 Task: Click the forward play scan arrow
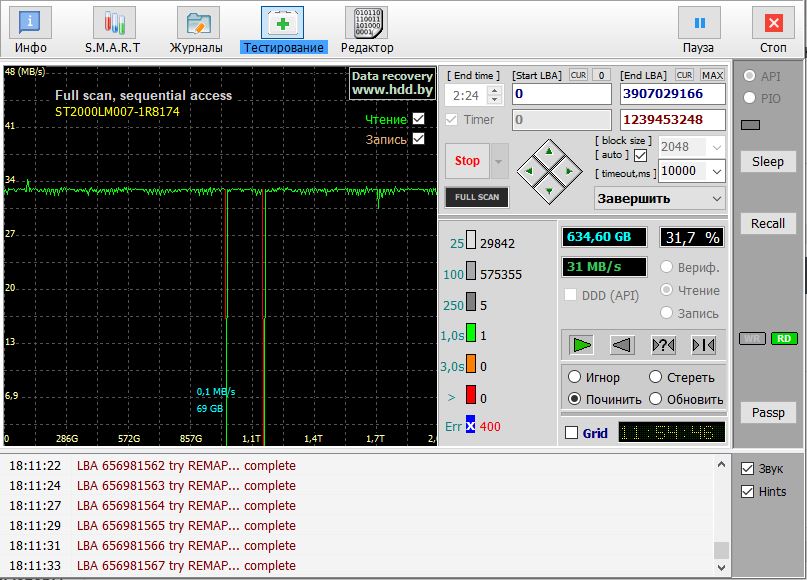pos(581,345)
